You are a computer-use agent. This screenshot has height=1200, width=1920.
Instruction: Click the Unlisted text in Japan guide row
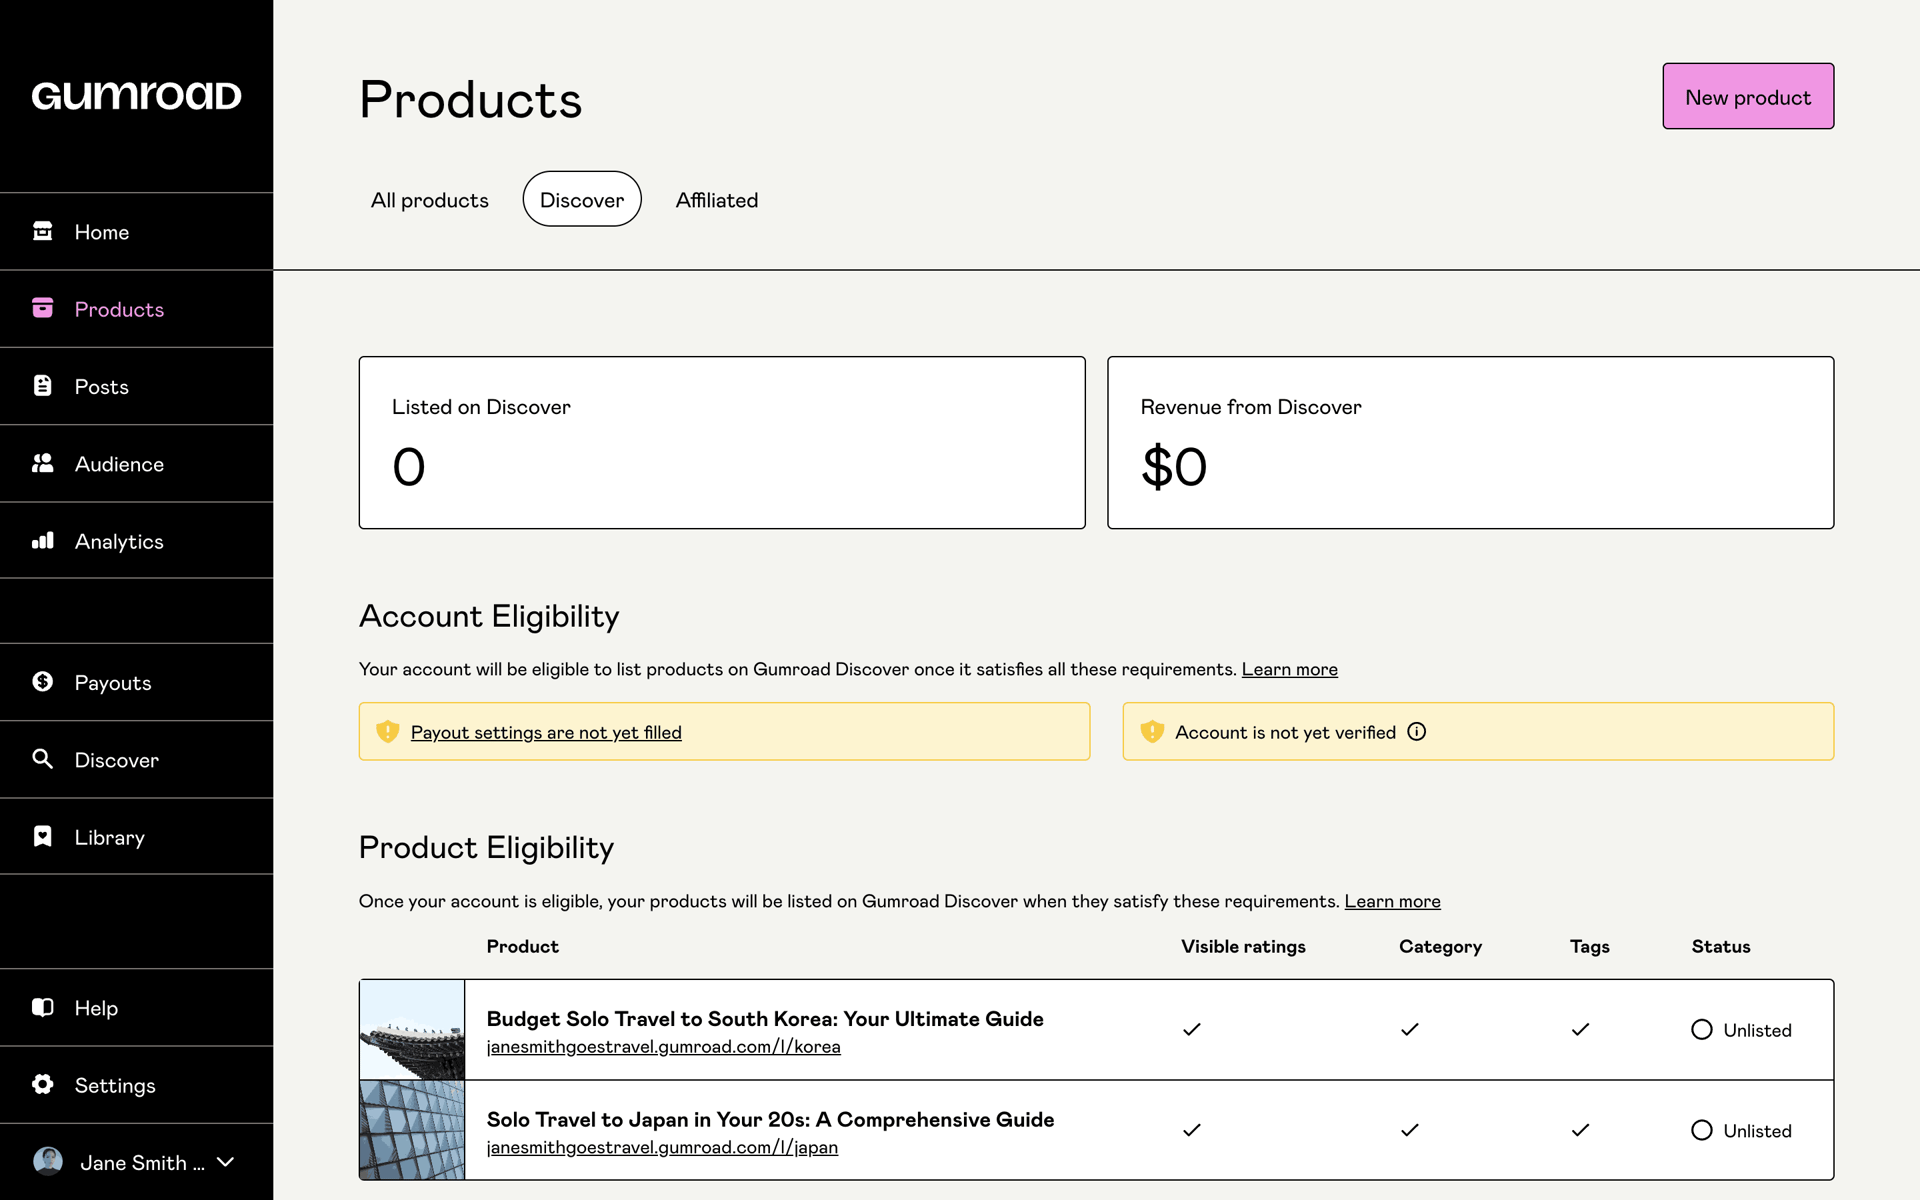click(x=1757, y=1131)
